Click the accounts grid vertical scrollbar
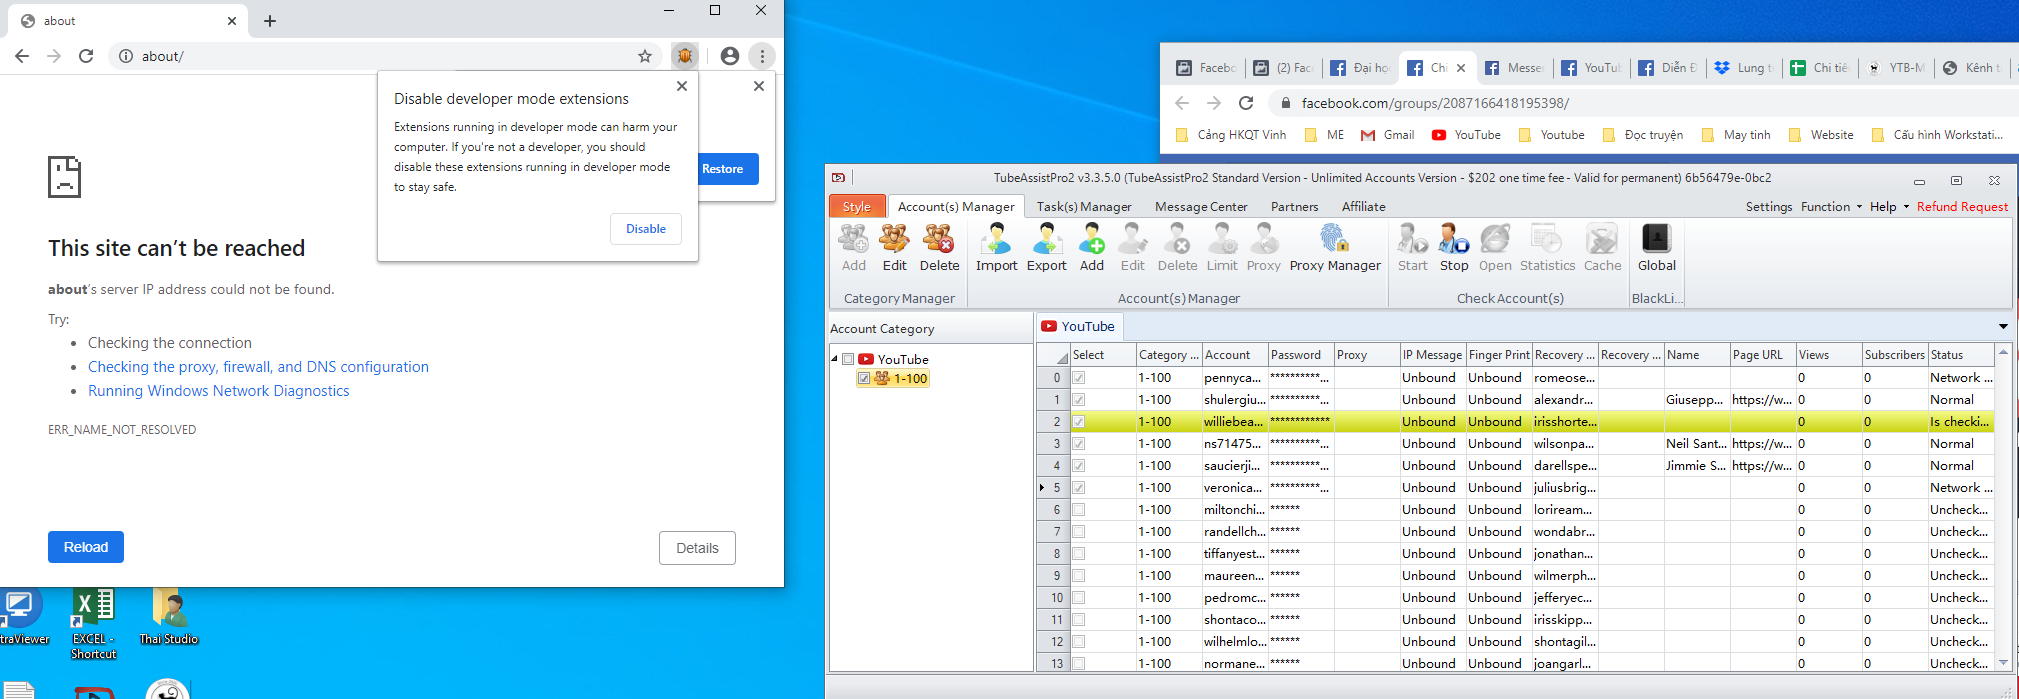Image resolution: width=2019 pixels, height=699 pixels. (x=2003, y=500)
